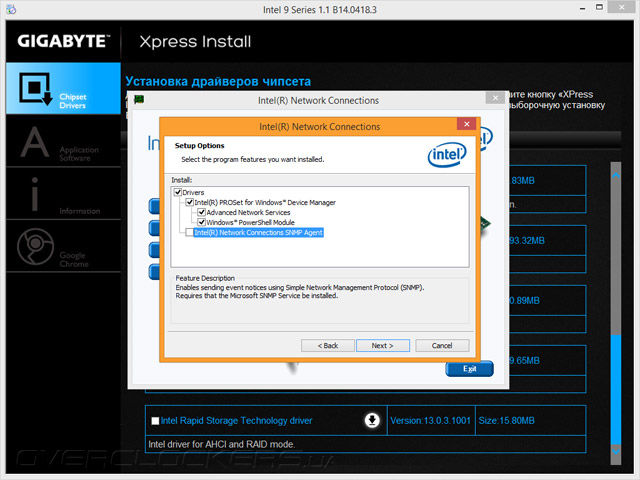Select the Advanced Network Services label
Viewport: 640px width, 480px height.
pos(248,212)
